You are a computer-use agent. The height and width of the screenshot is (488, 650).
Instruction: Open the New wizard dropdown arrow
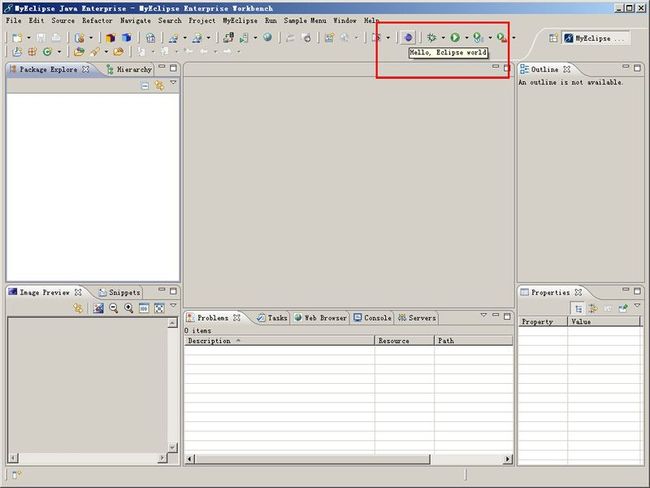pyautogui.click(x=29, y=38)
